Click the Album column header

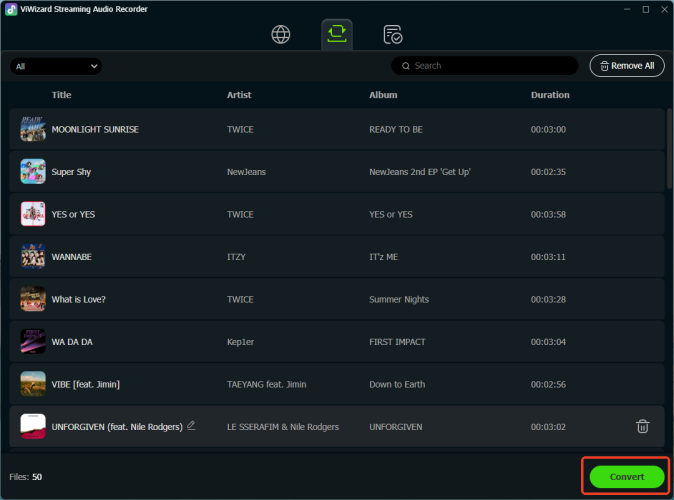click(383, 95)
